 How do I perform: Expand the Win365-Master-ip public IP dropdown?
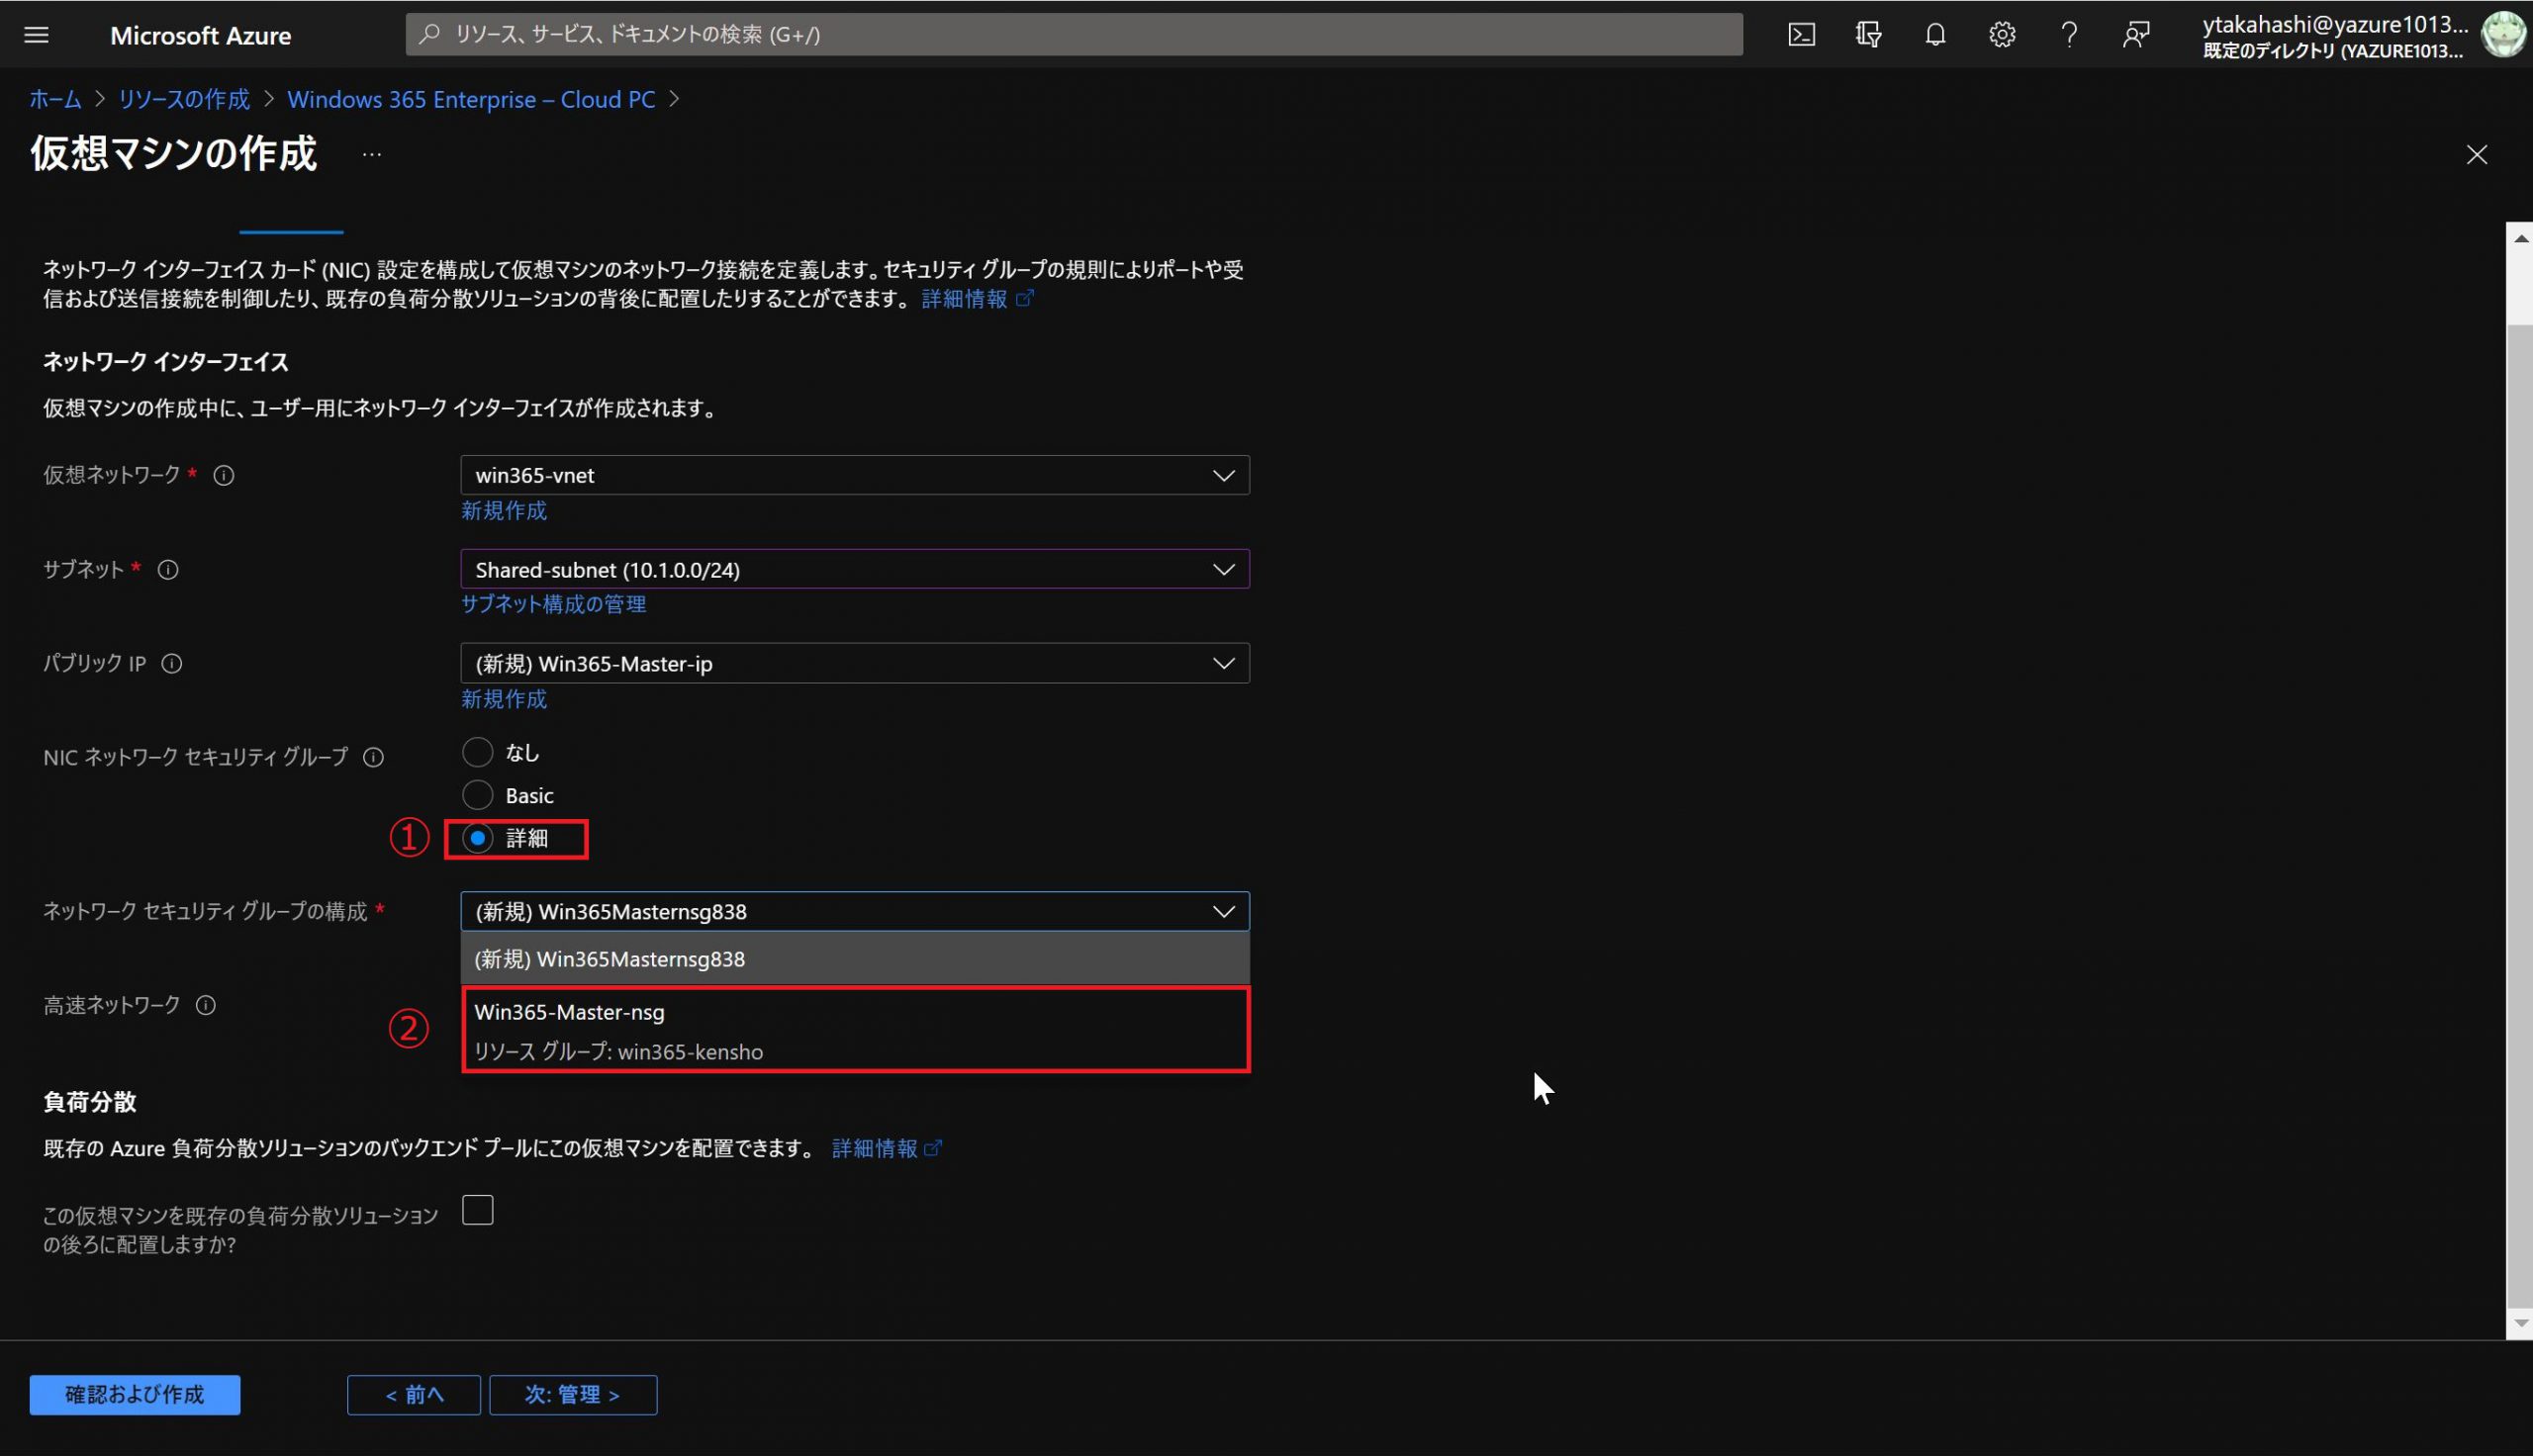tap(854, 664)
